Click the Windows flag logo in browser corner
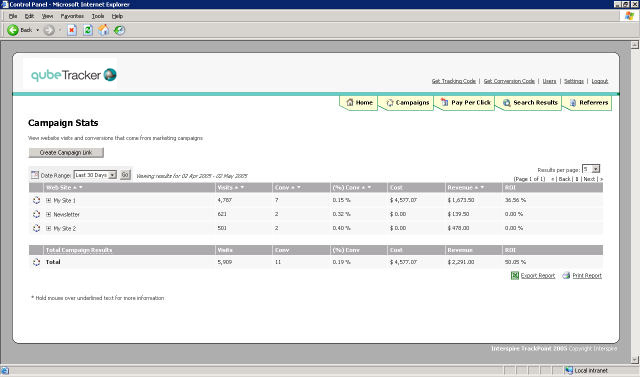This screenshot has height=377, width=640. [x=629, y=16]
